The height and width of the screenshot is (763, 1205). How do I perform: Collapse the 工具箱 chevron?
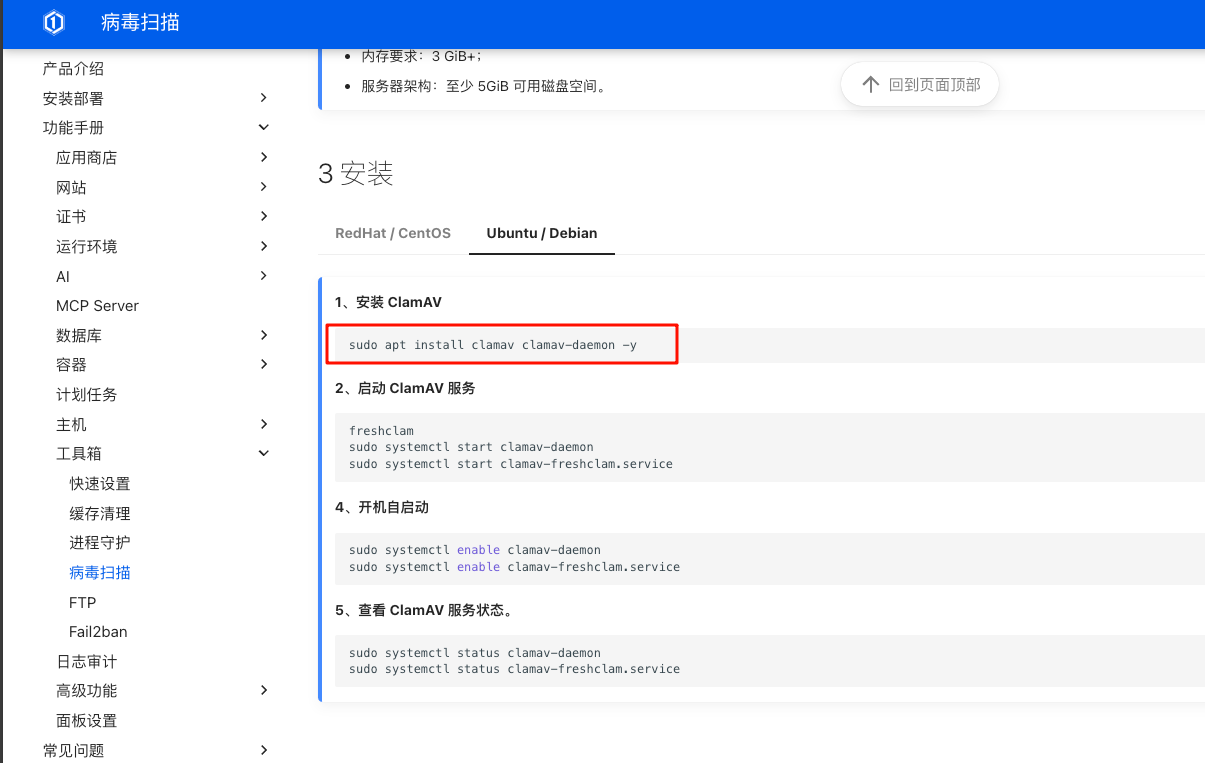coord(263,453)
